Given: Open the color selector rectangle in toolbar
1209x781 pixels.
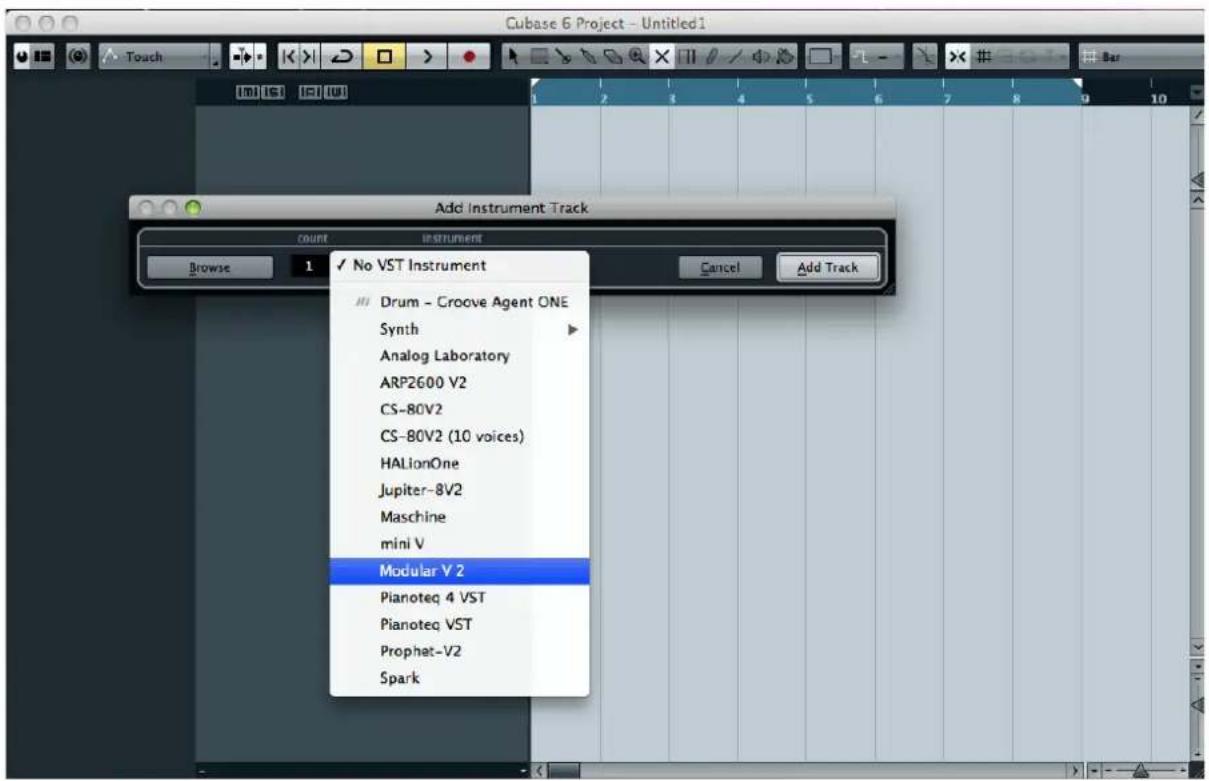Looking at the screenshot, I should point(823,56).
